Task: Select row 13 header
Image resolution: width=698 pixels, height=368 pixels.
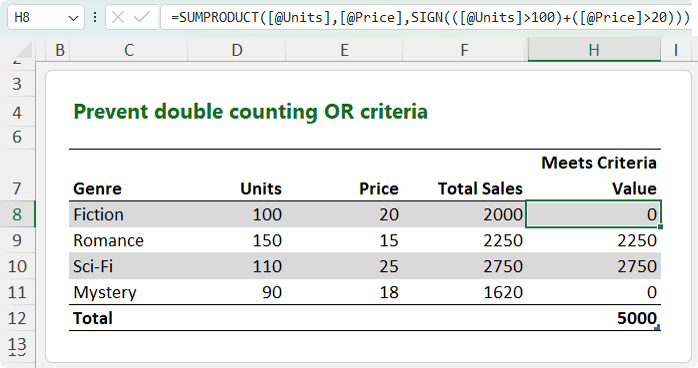Action: coord(17,344)
